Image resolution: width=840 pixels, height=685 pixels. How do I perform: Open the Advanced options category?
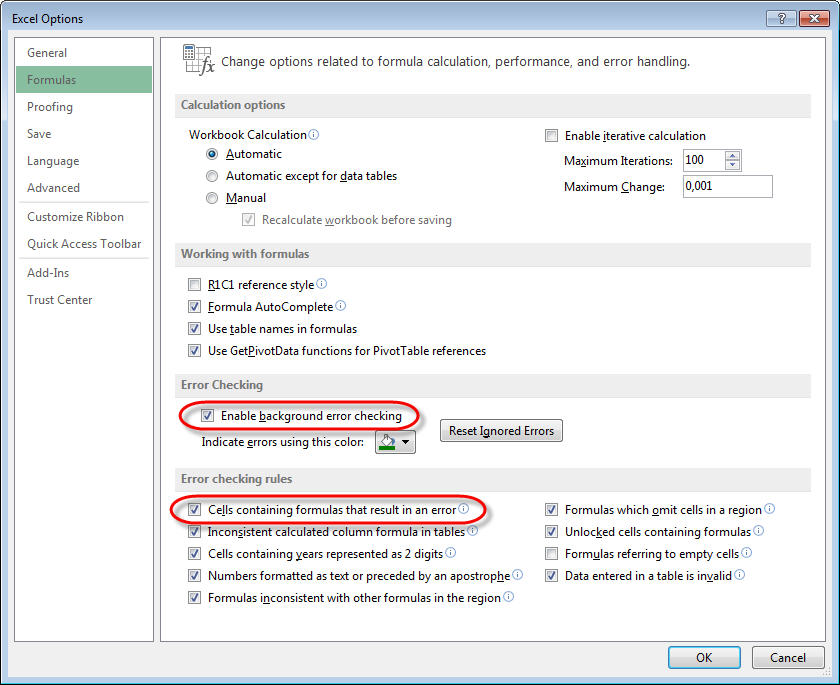click(84, 187)
